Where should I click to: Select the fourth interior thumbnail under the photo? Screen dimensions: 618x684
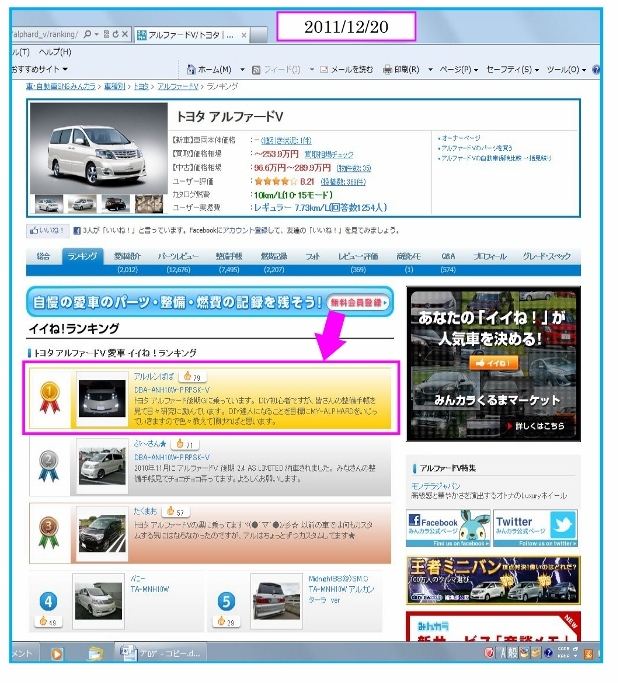(149, 204)
